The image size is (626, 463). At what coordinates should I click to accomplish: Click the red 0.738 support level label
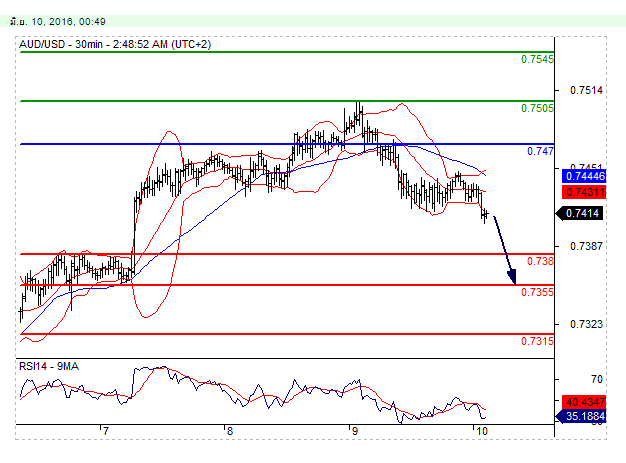pos(540,261)
